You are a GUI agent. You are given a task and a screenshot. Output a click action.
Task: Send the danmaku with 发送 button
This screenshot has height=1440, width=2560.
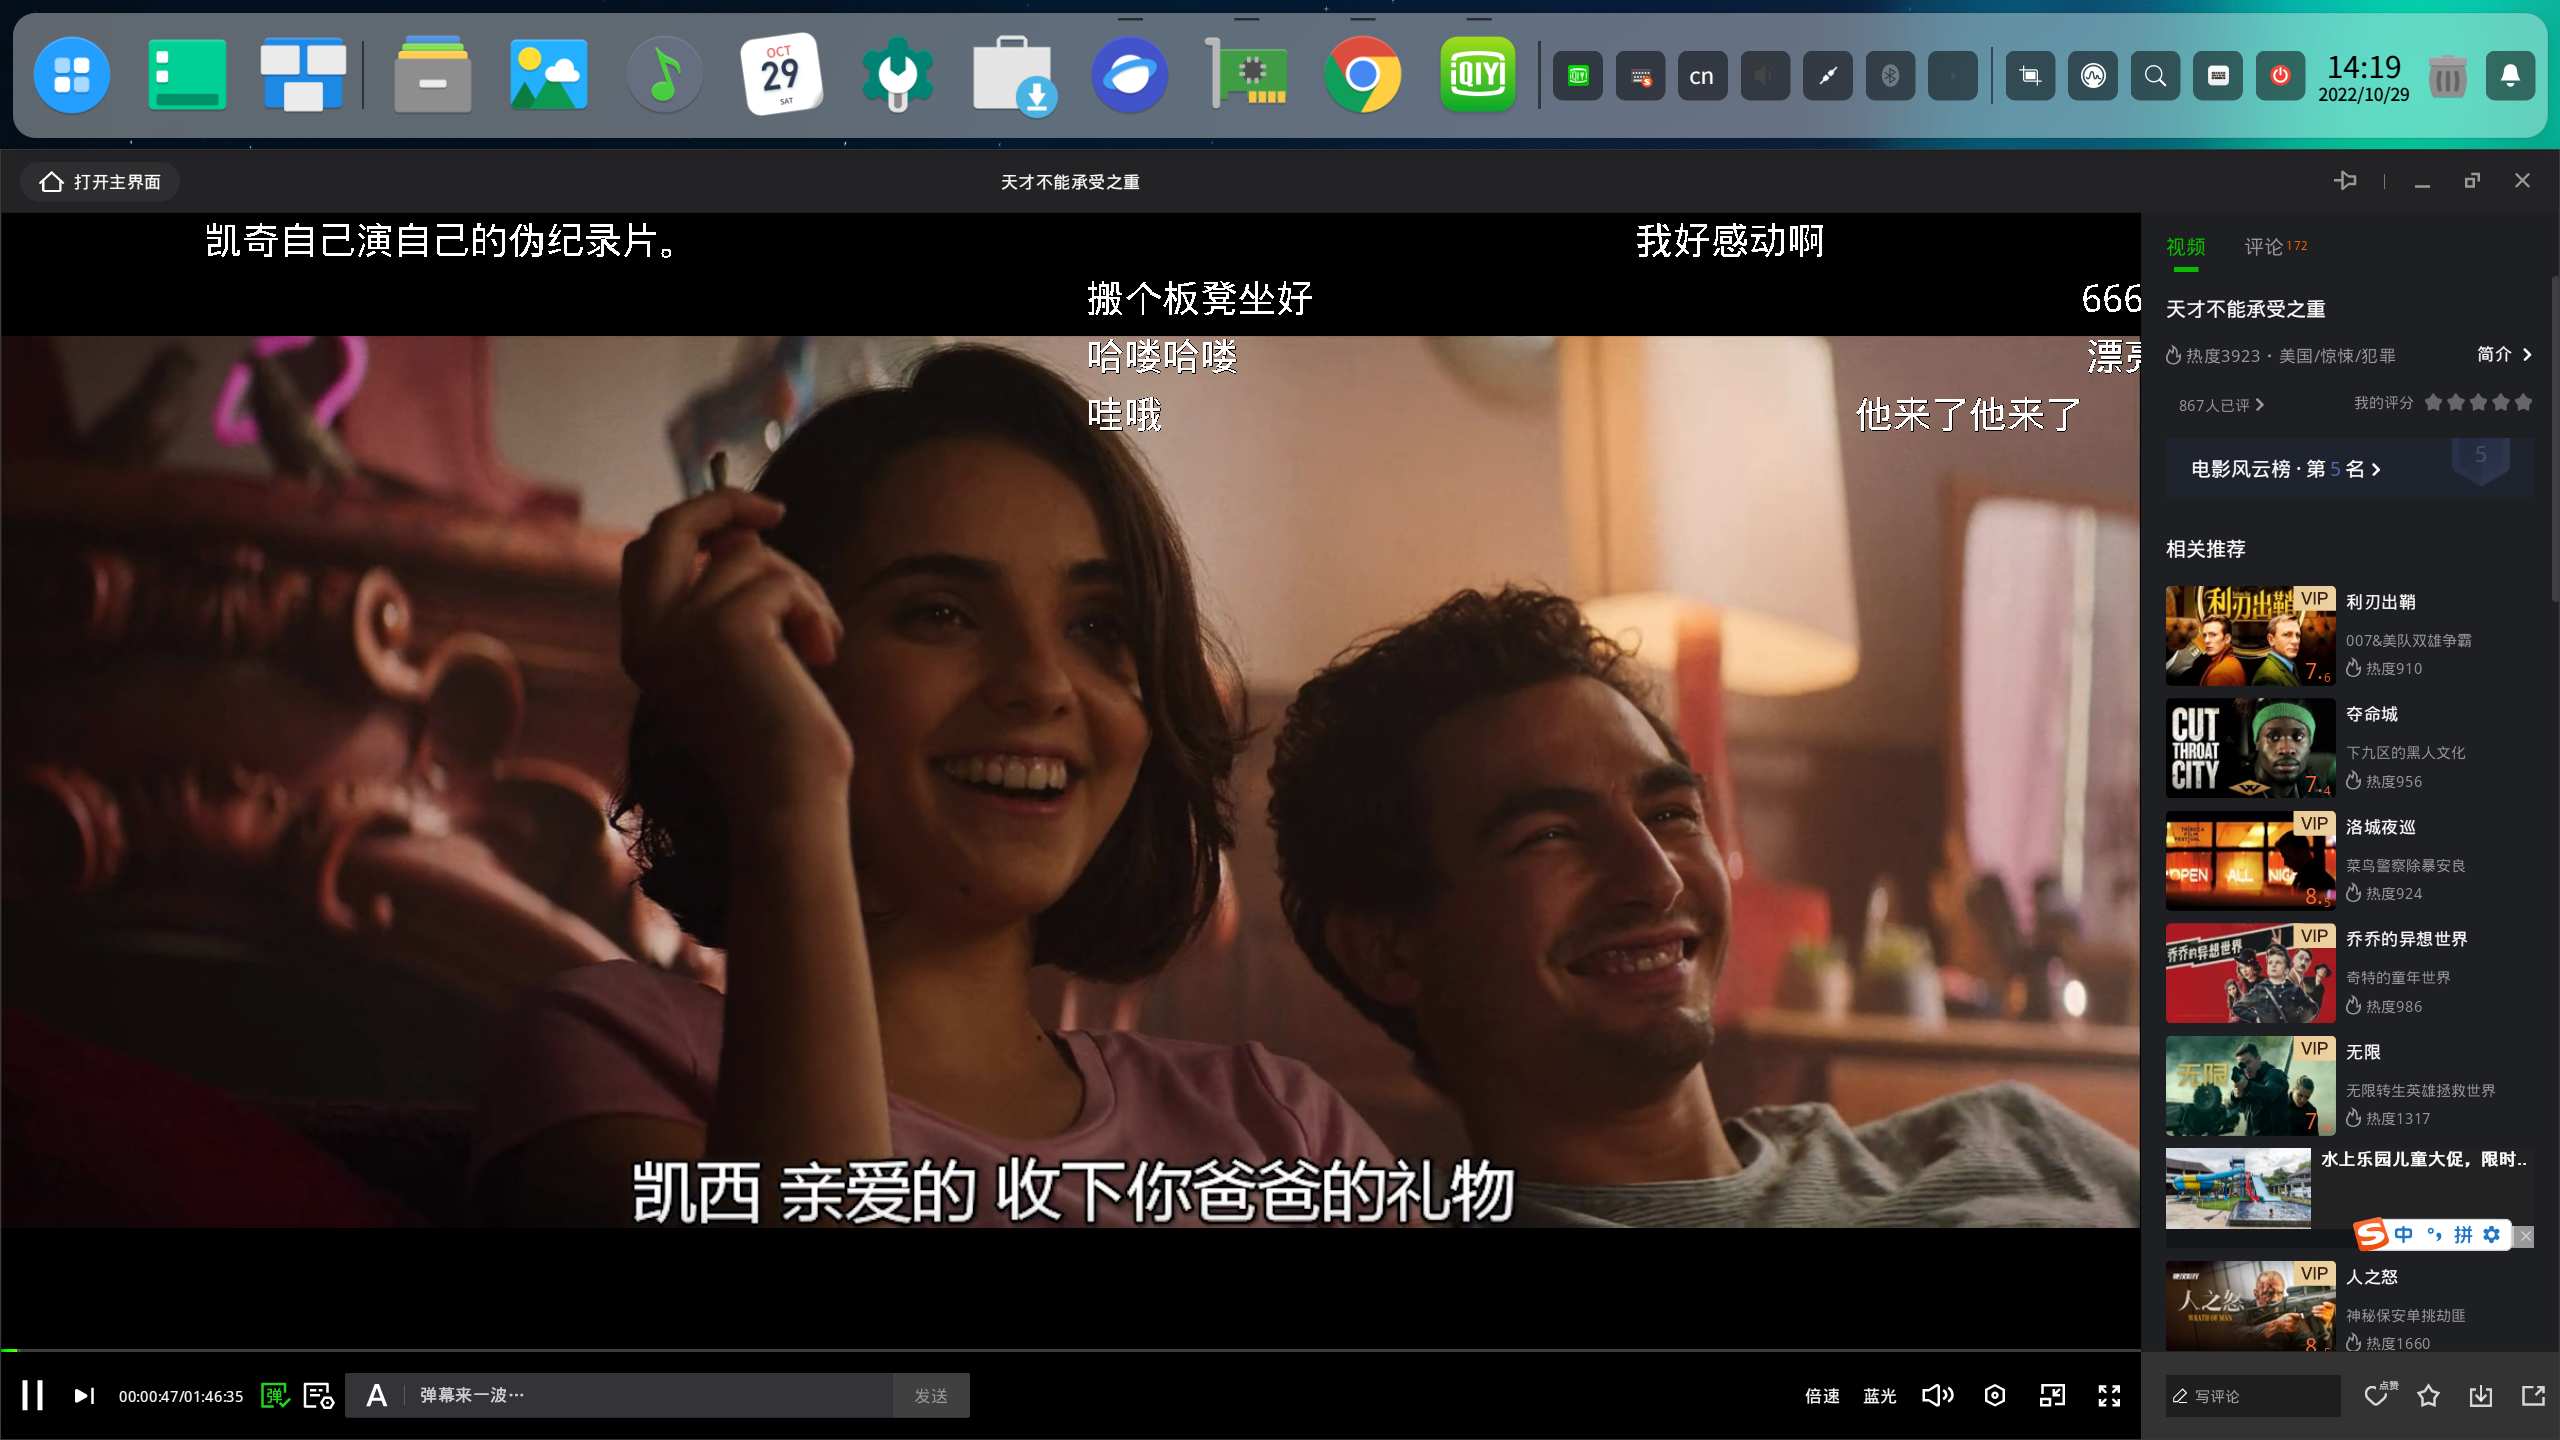[x=931, y=1395]
